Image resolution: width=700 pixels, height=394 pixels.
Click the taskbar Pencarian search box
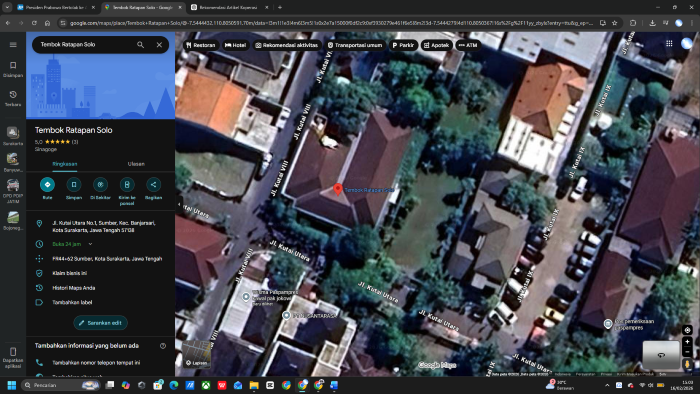tap(61, 385)
